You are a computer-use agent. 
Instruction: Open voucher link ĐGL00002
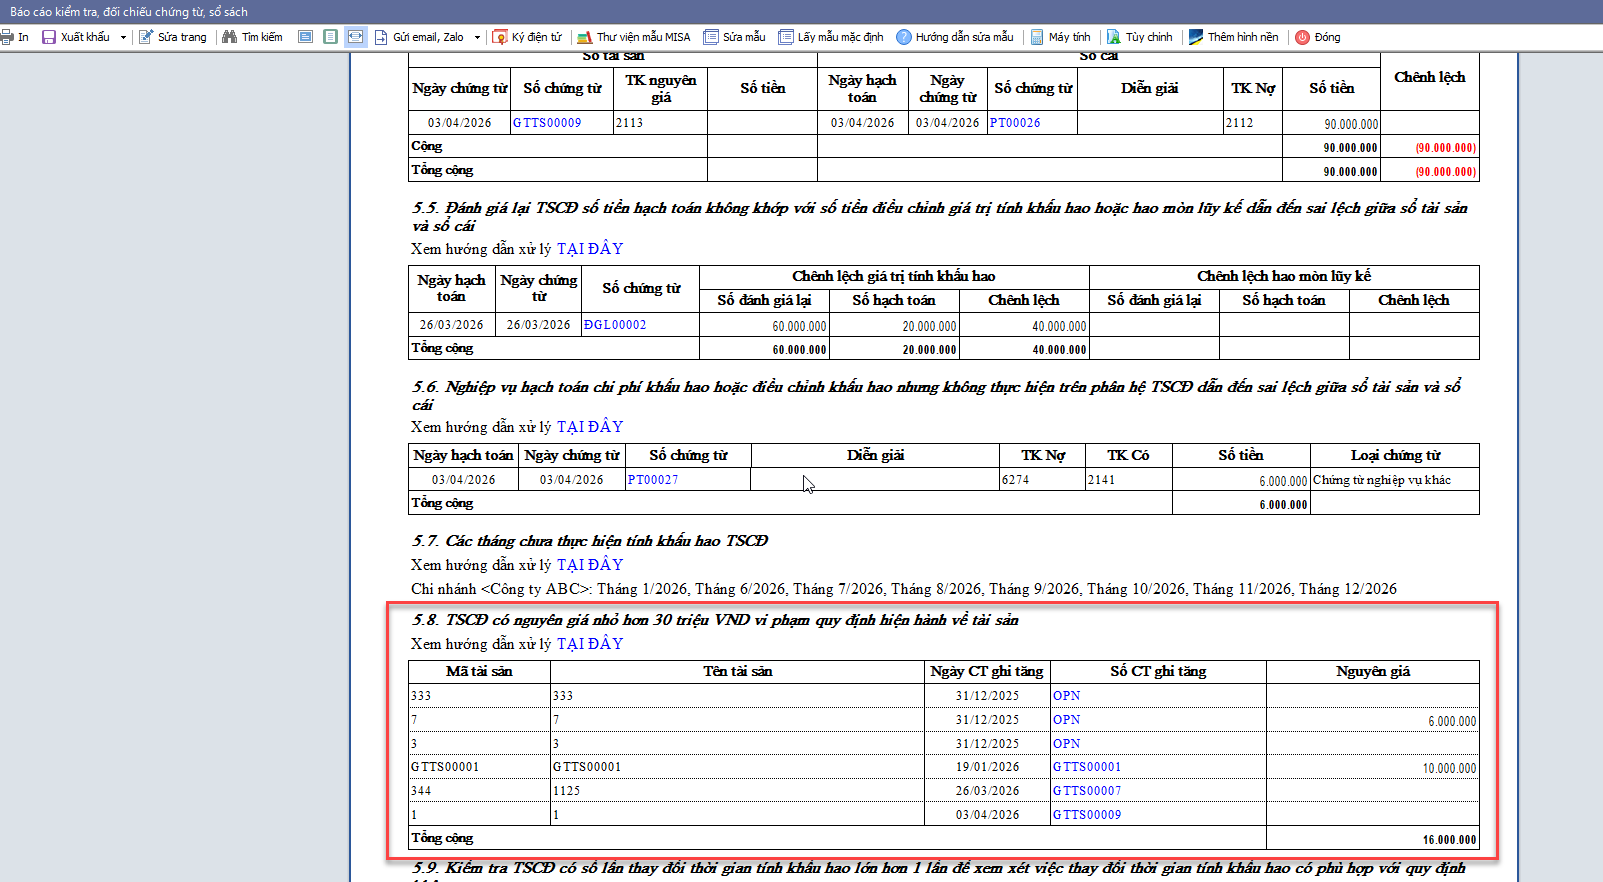[x=615, y=325]
